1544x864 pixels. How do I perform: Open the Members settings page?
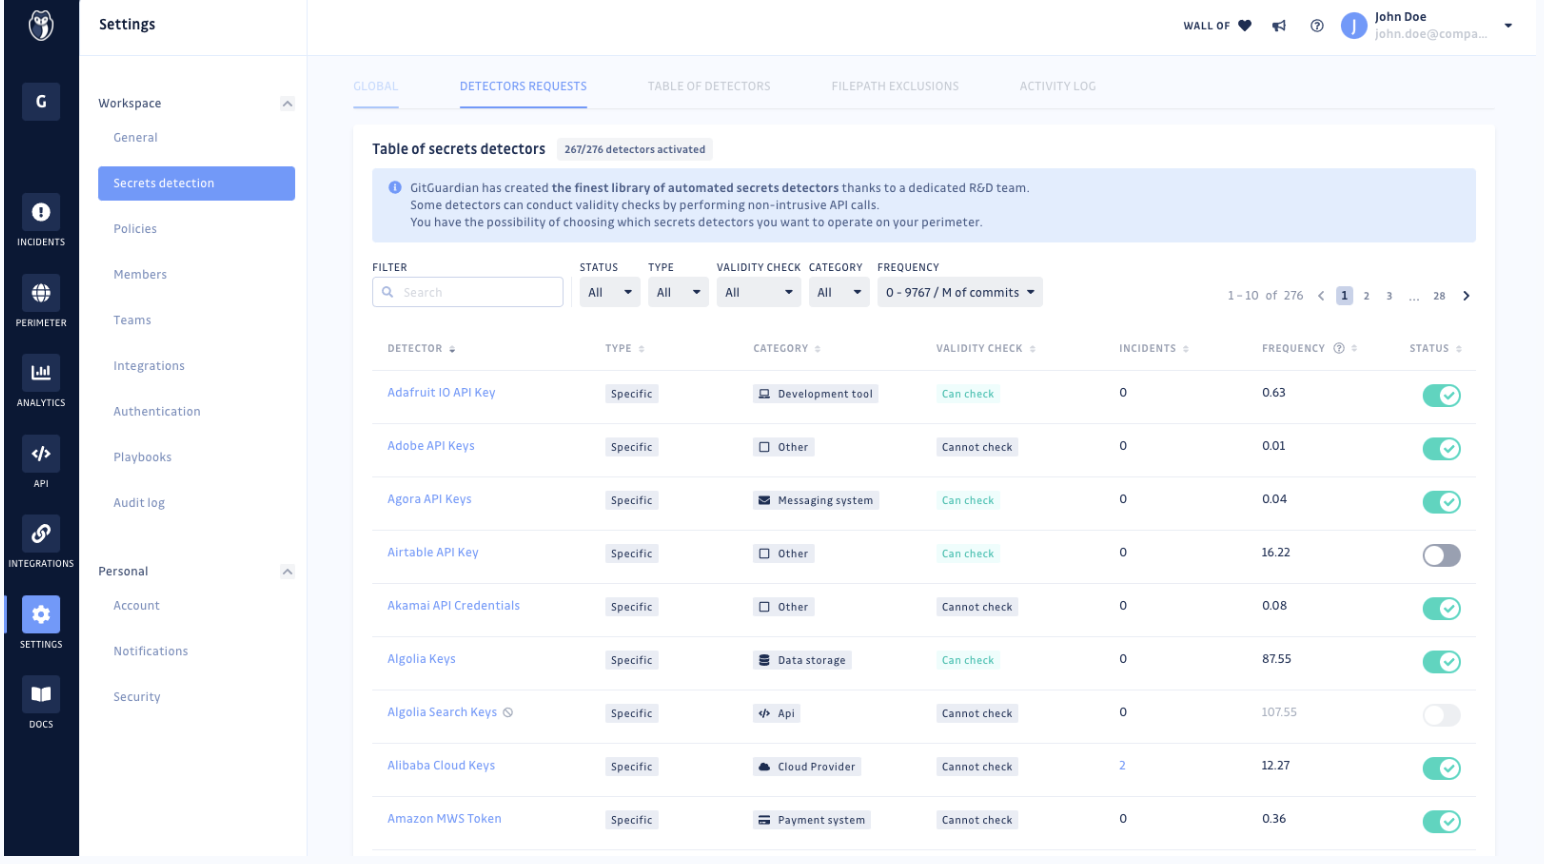[140, 274]
